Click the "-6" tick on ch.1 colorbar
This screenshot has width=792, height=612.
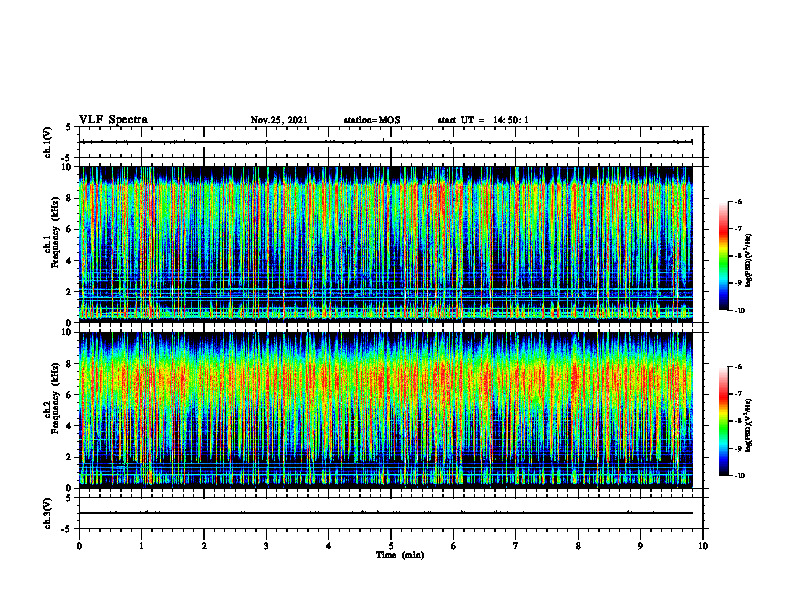click(x=738, y=201)
